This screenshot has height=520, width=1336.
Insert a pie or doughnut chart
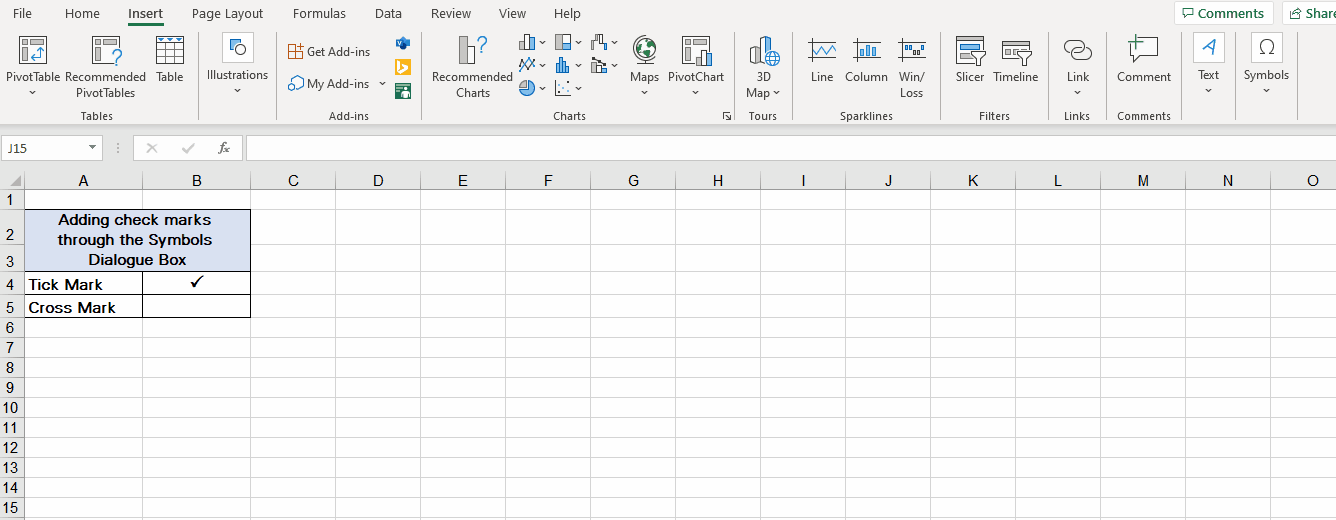(x=527, y=88)
